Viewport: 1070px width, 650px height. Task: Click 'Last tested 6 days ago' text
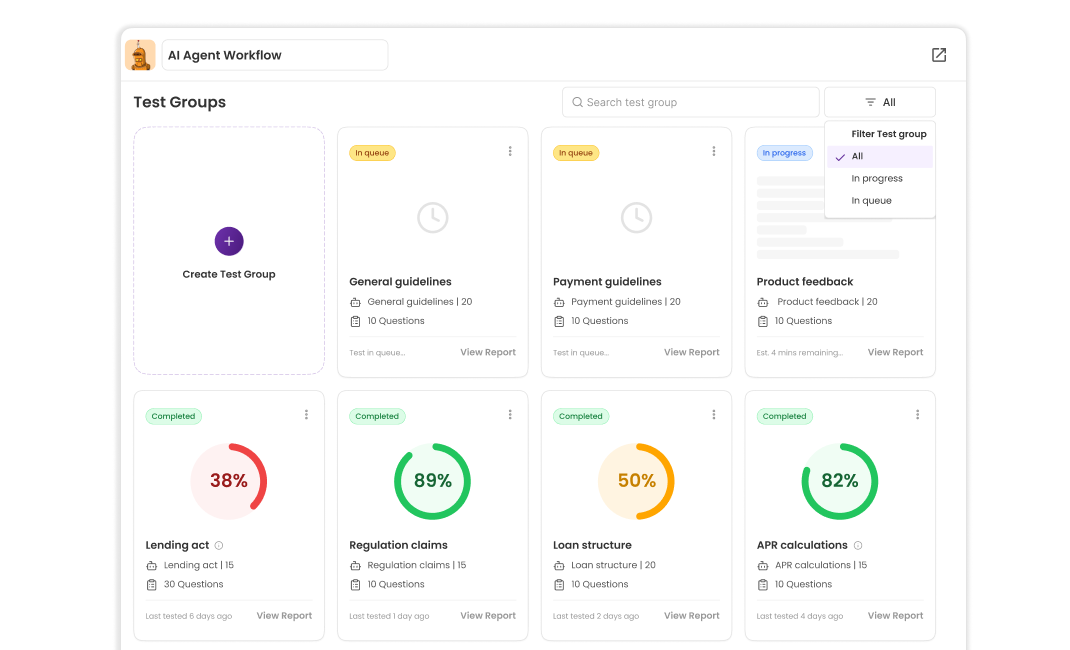click(189, 616)
